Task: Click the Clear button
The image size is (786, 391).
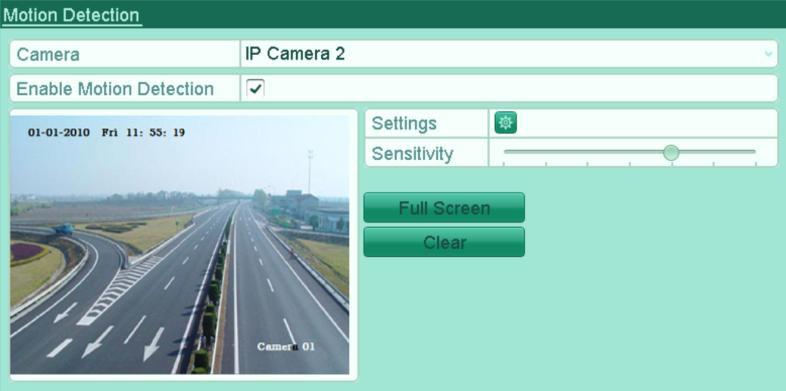Action: (x=444, y=242)
